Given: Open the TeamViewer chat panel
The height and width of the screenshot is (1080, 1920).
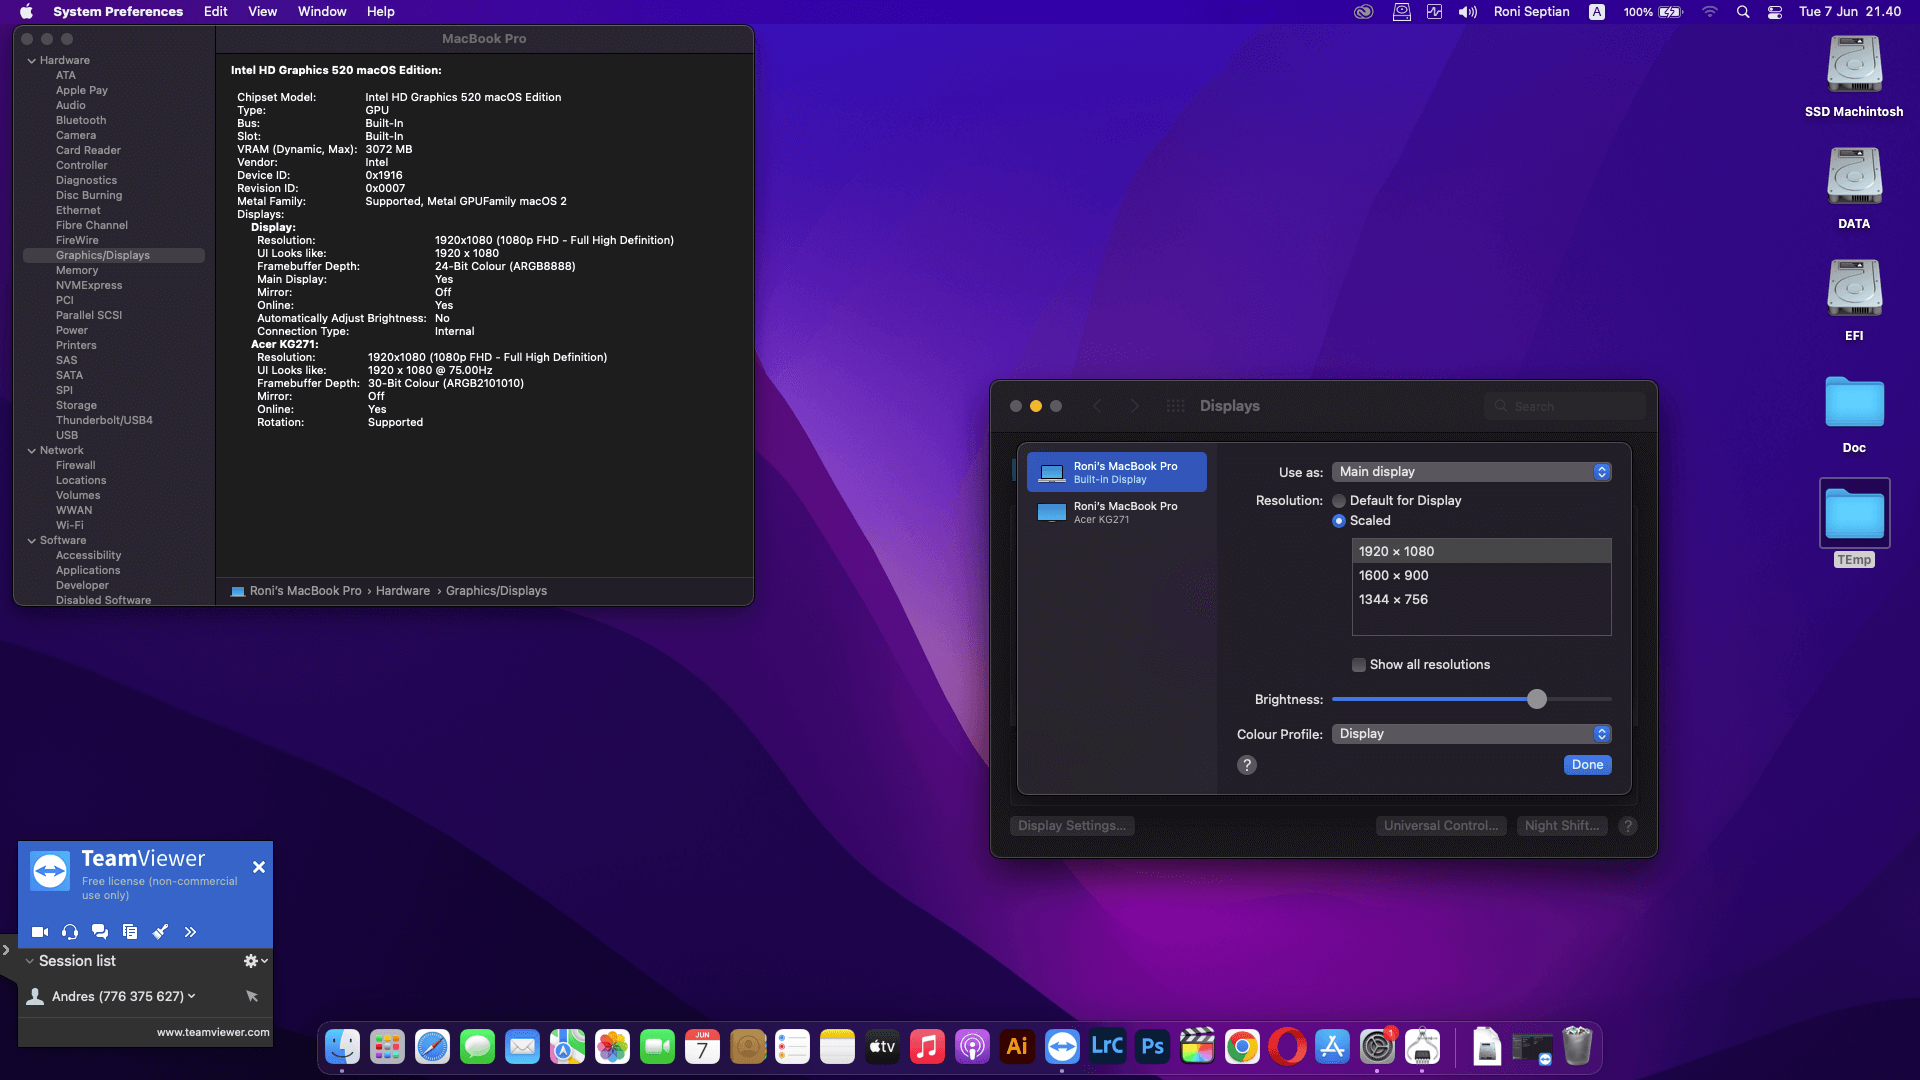Looking at the screenshot, I should [x=99, y=931].
